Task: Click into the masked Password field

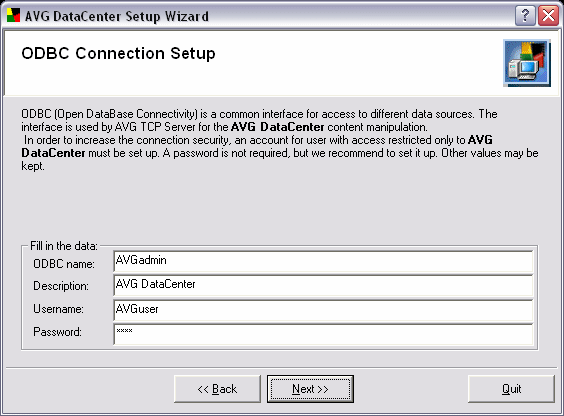Action: pyautogui.click(x=323, y=334)
